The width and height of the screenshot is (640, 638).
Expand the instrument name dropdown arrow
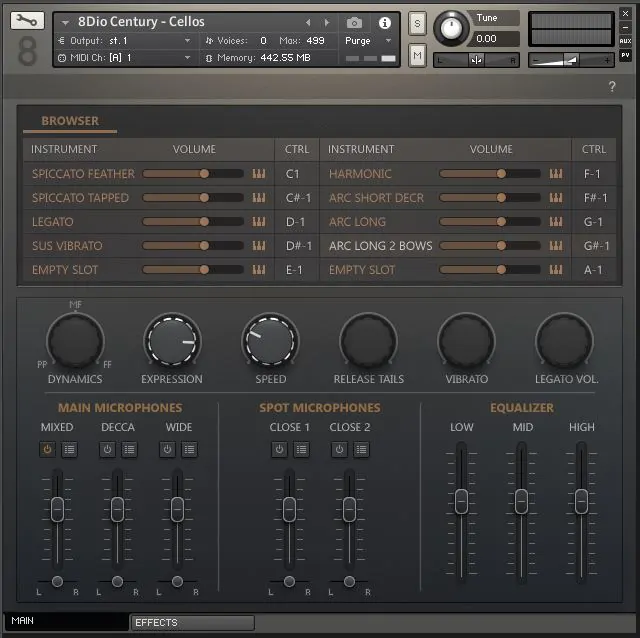click(x=65, y=23)
